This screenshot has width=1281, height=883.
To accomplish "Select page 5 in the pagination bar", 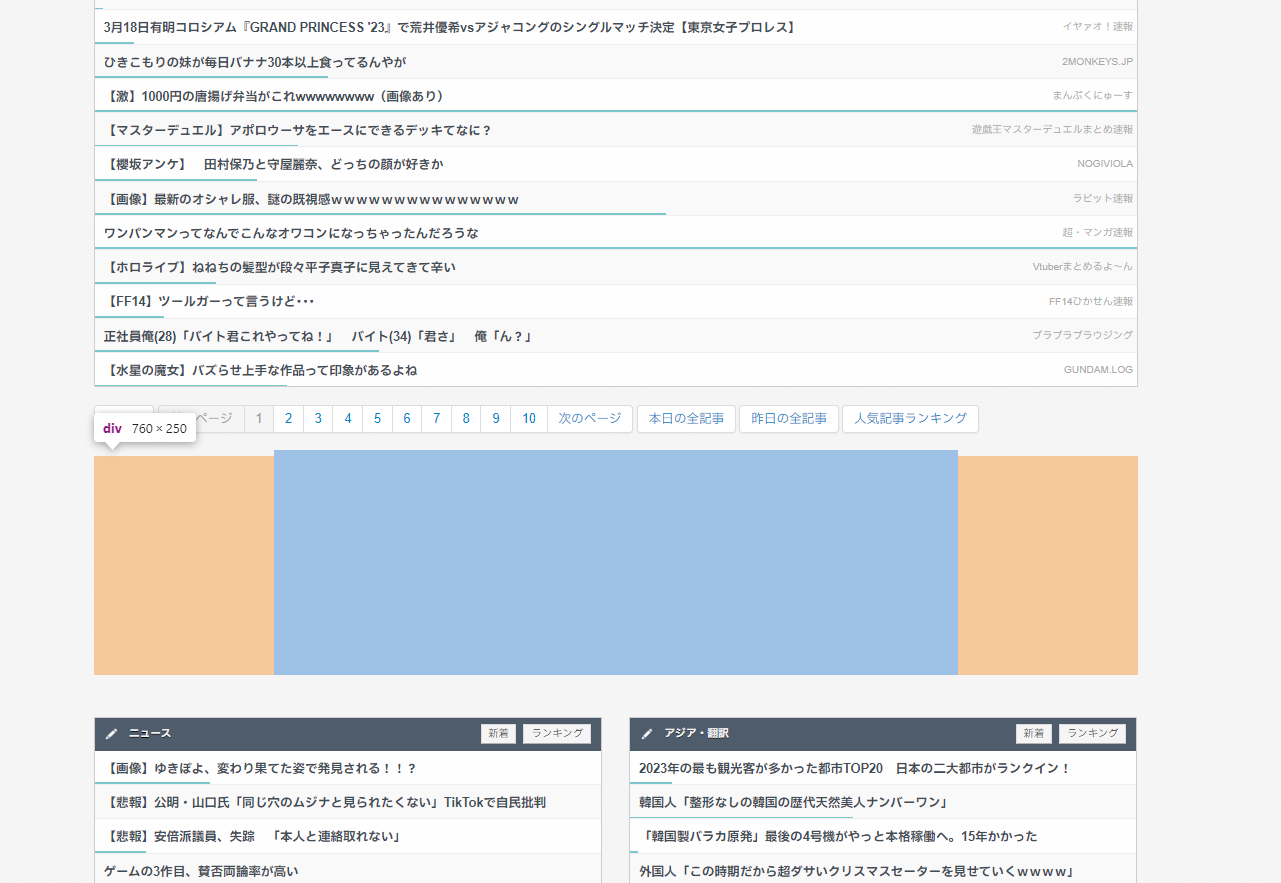I will (377, 419).
